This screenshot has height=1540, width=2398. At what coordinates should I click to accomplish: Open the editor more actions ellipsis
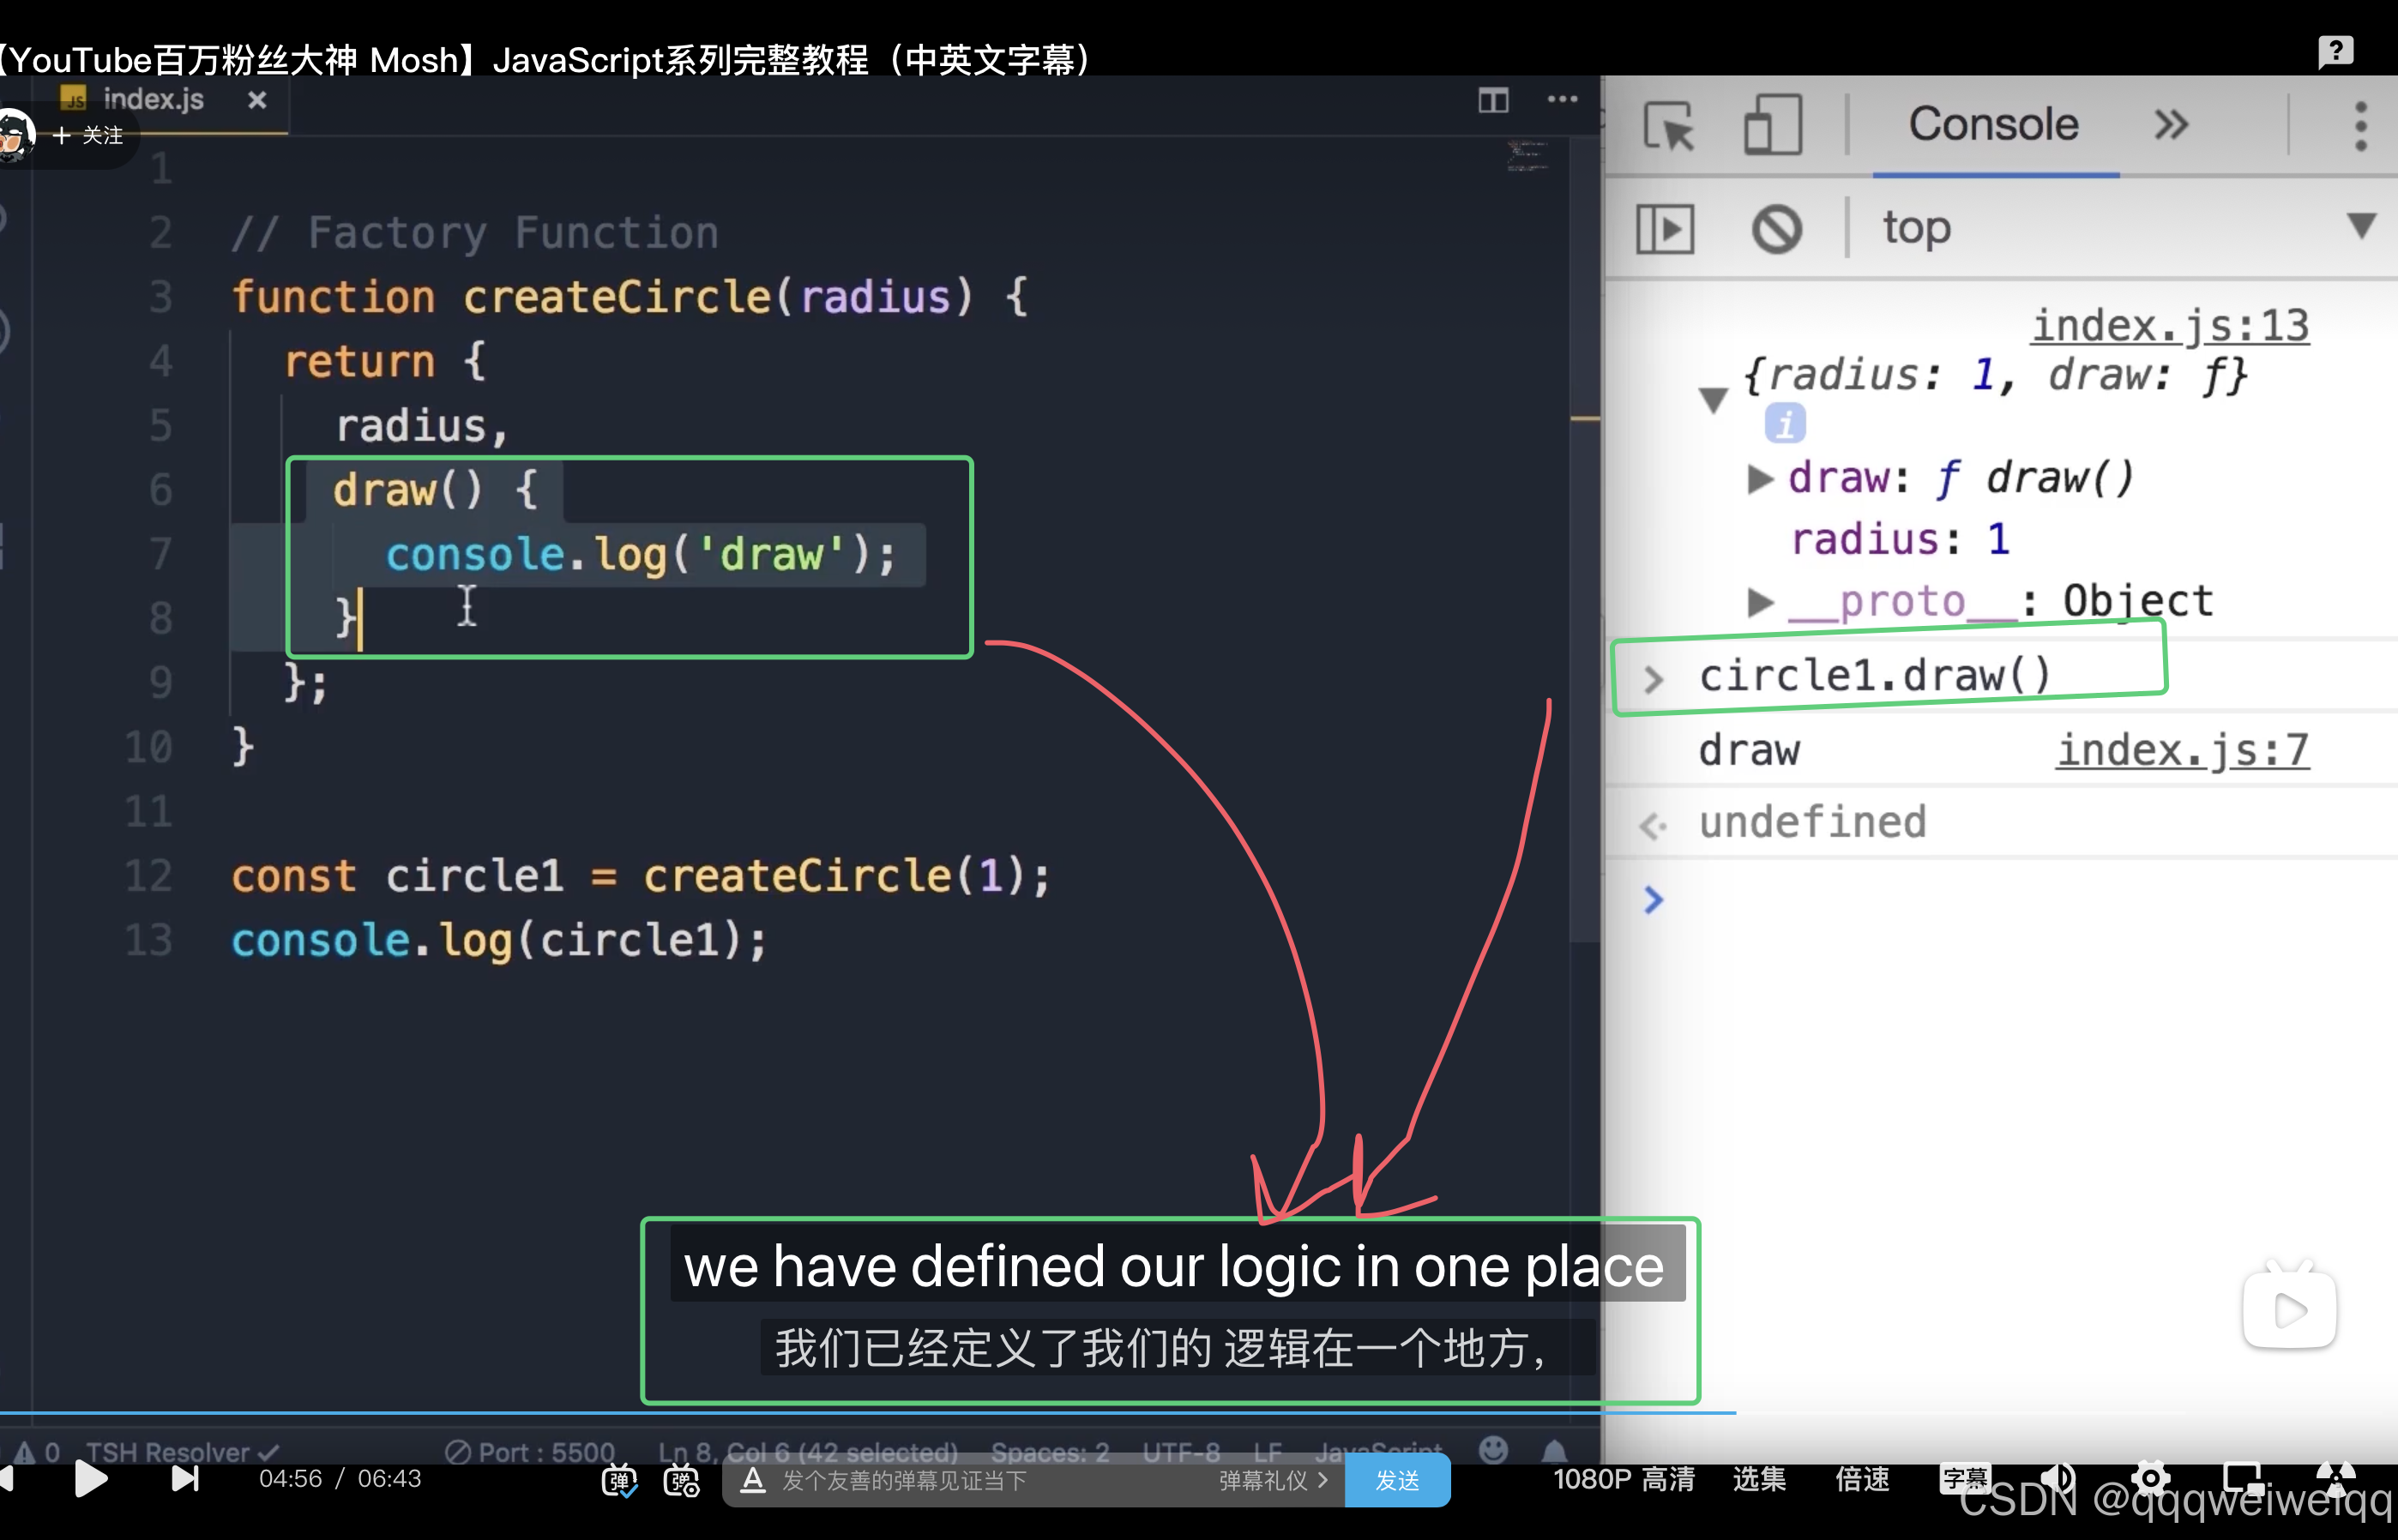[x=1562, y=99]
